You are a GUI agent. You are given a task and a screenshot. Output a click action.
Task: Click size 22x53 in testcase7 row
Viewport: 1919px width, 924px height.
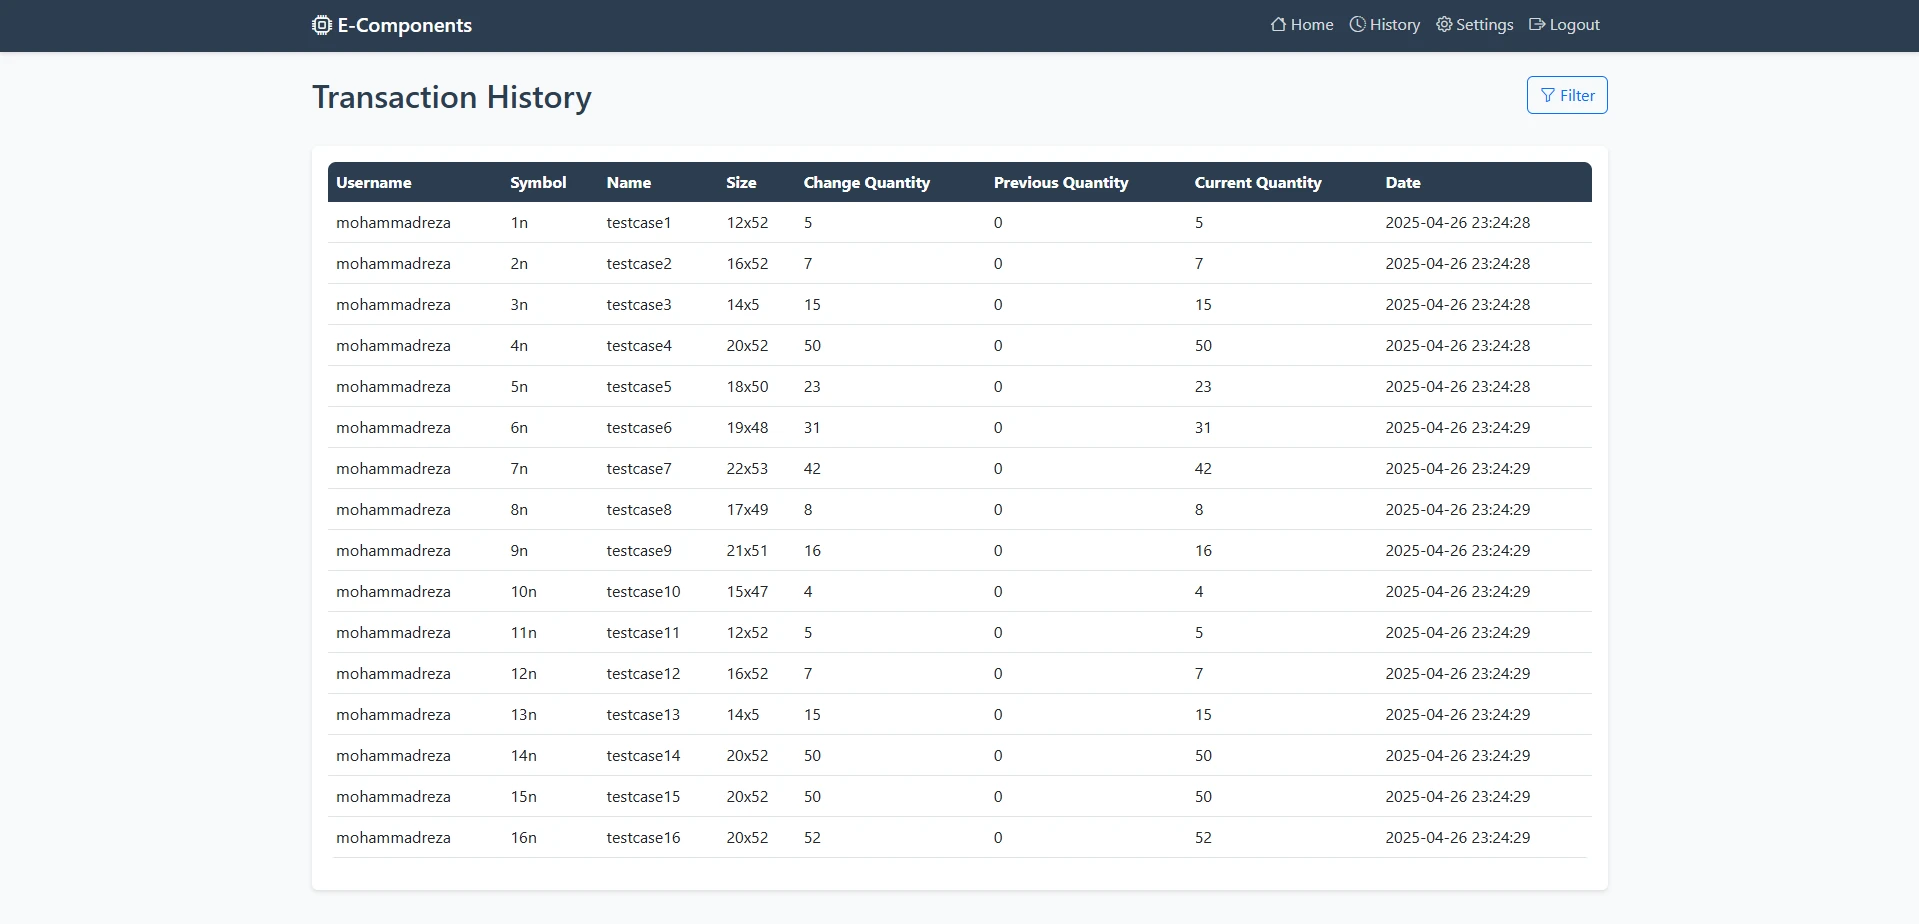tap(747, 469)
